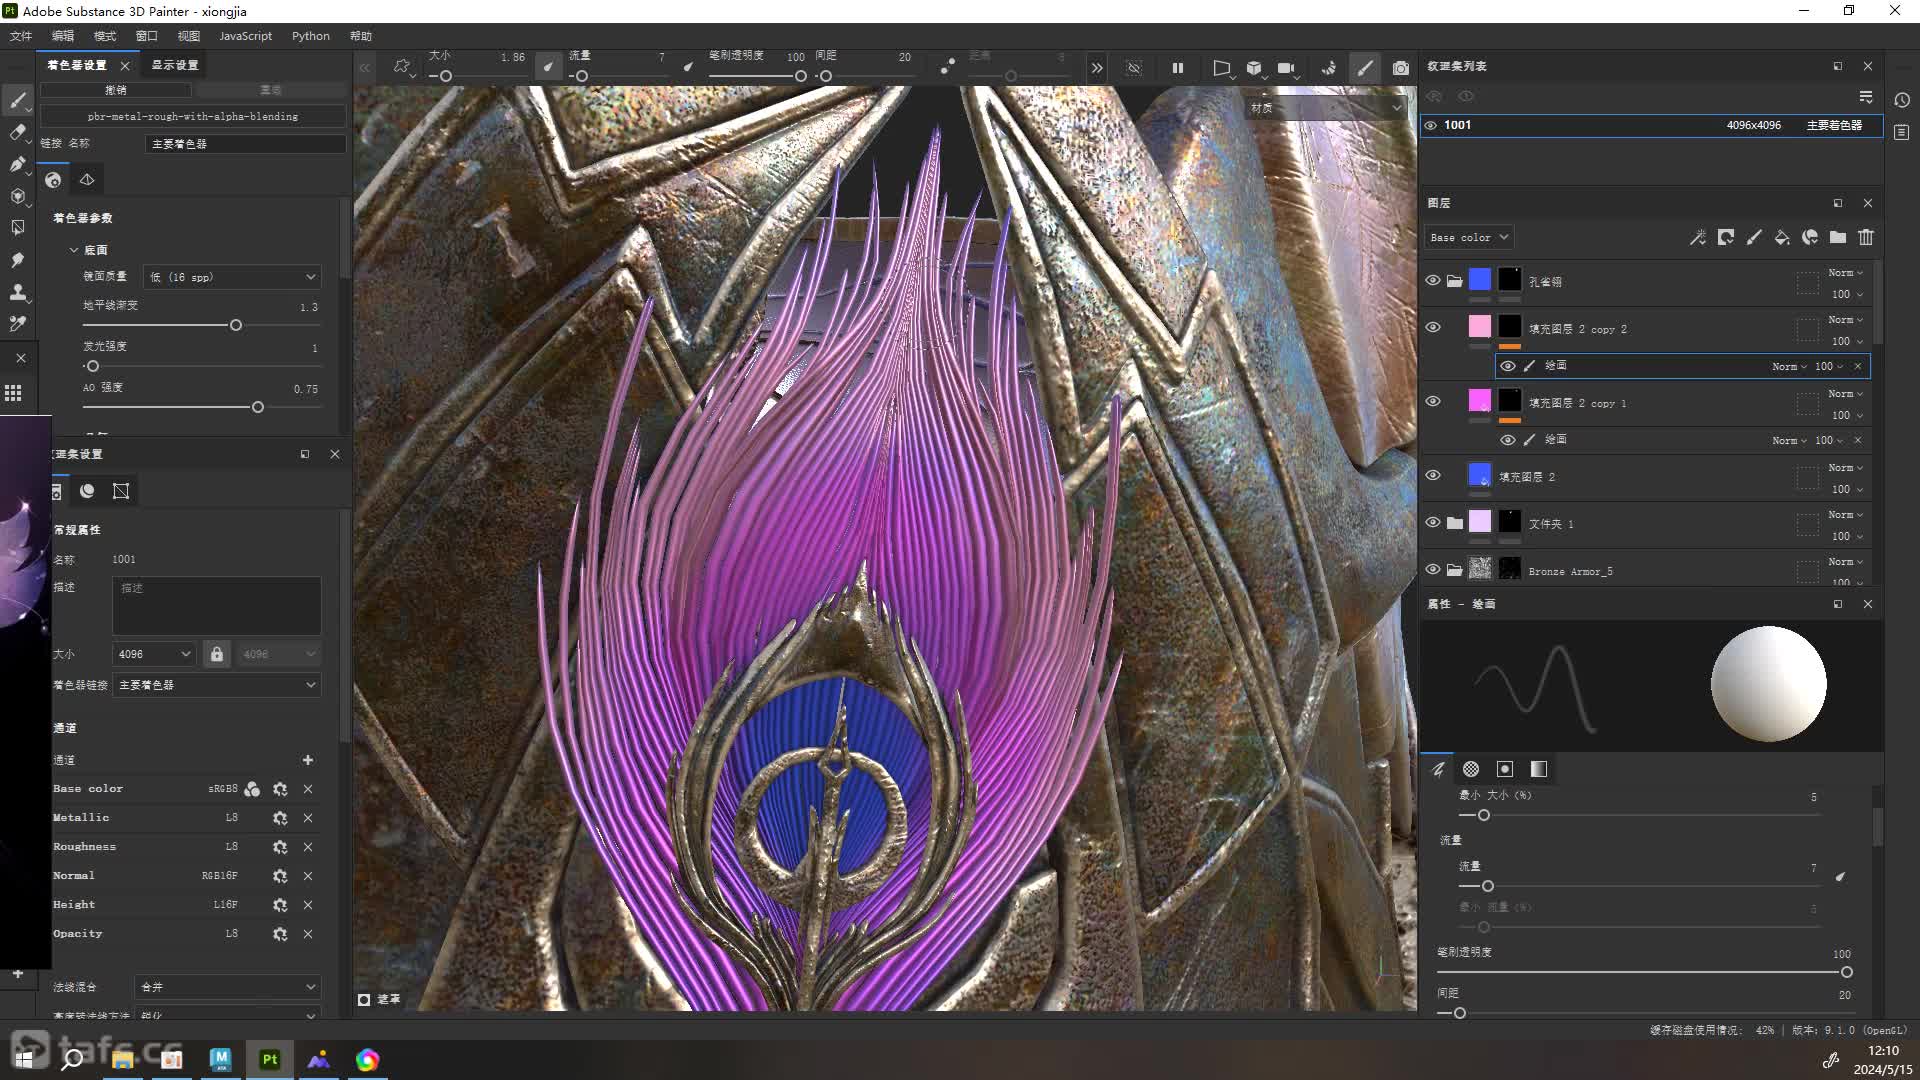The height and width of the screenshot is (1080, 1920).
Task: Hide the 文件夹 1 folder layer
Action: coord(1433,523)
